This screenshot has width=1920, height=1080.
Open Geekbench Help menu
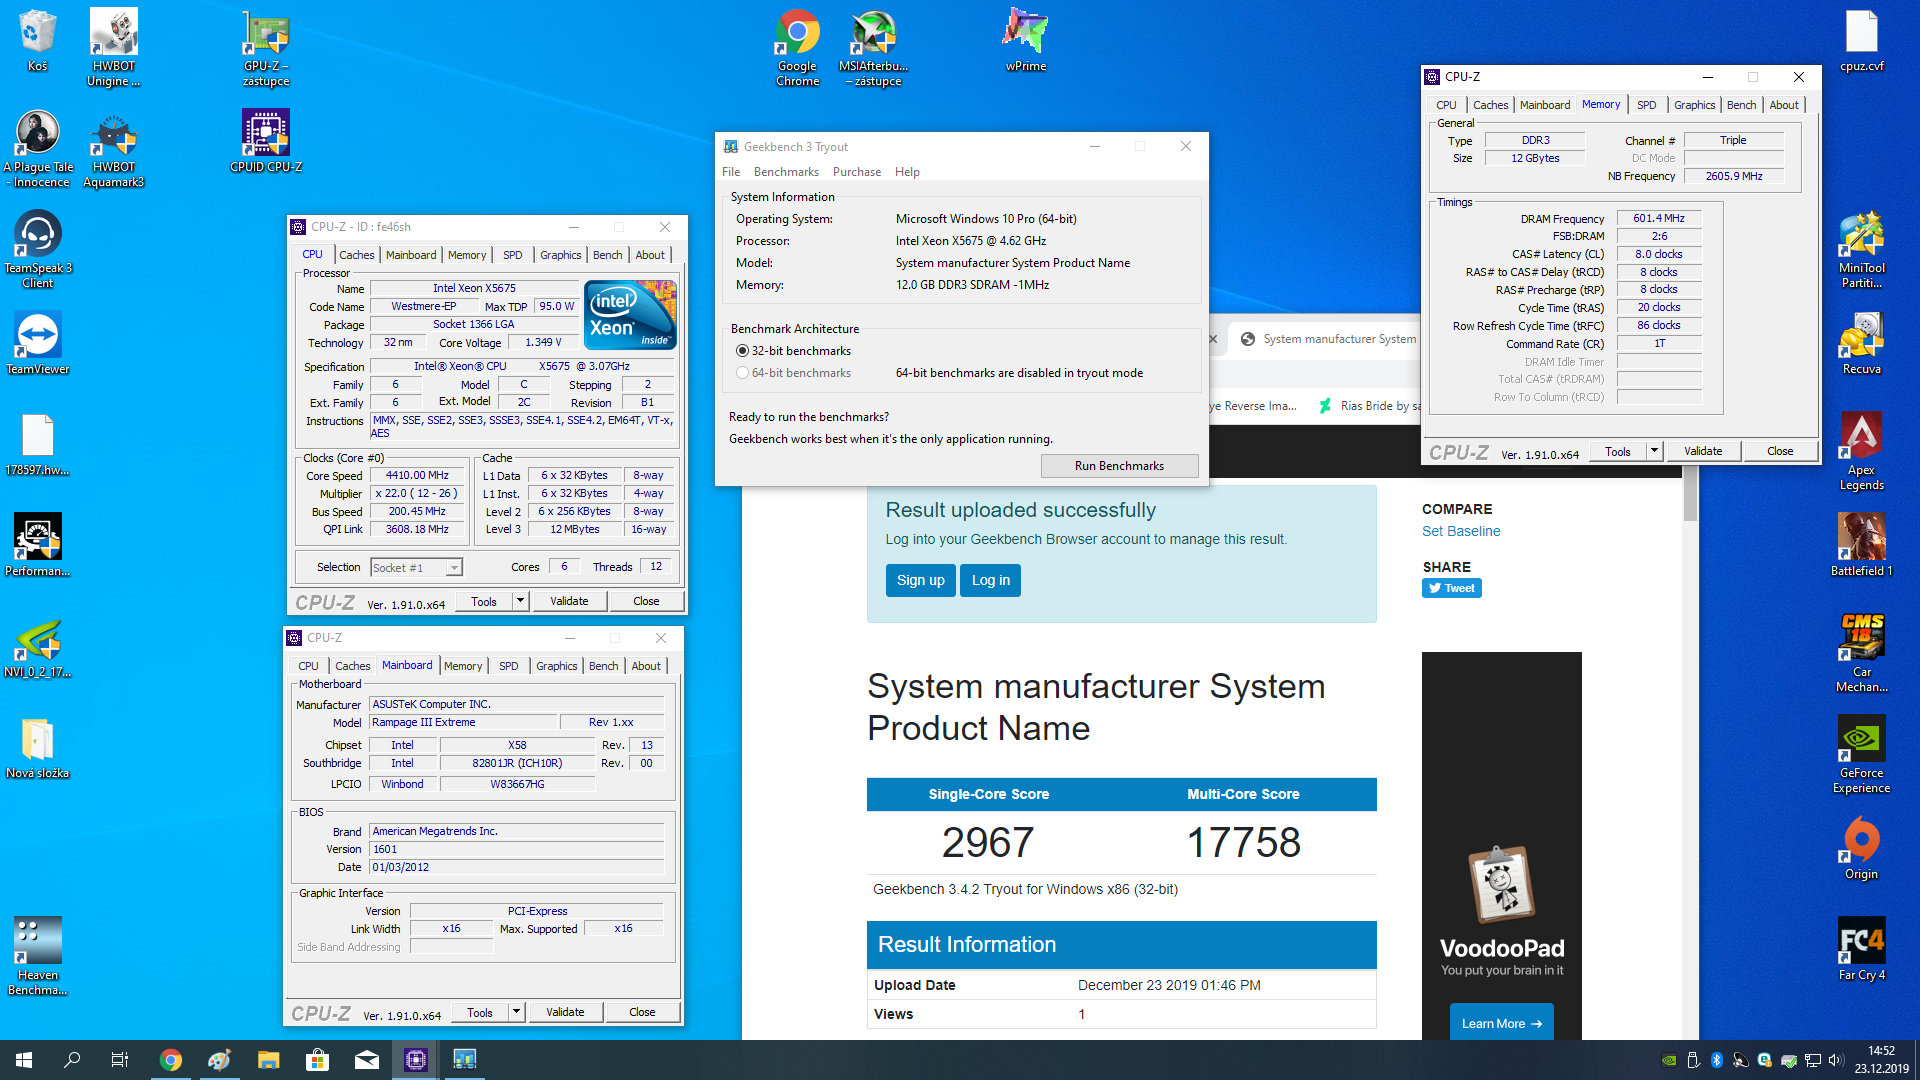coord(907,172)
